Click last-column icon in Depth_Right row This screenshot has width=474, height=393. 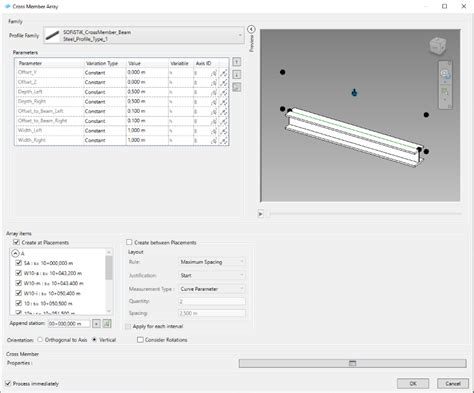pos(224,102)
